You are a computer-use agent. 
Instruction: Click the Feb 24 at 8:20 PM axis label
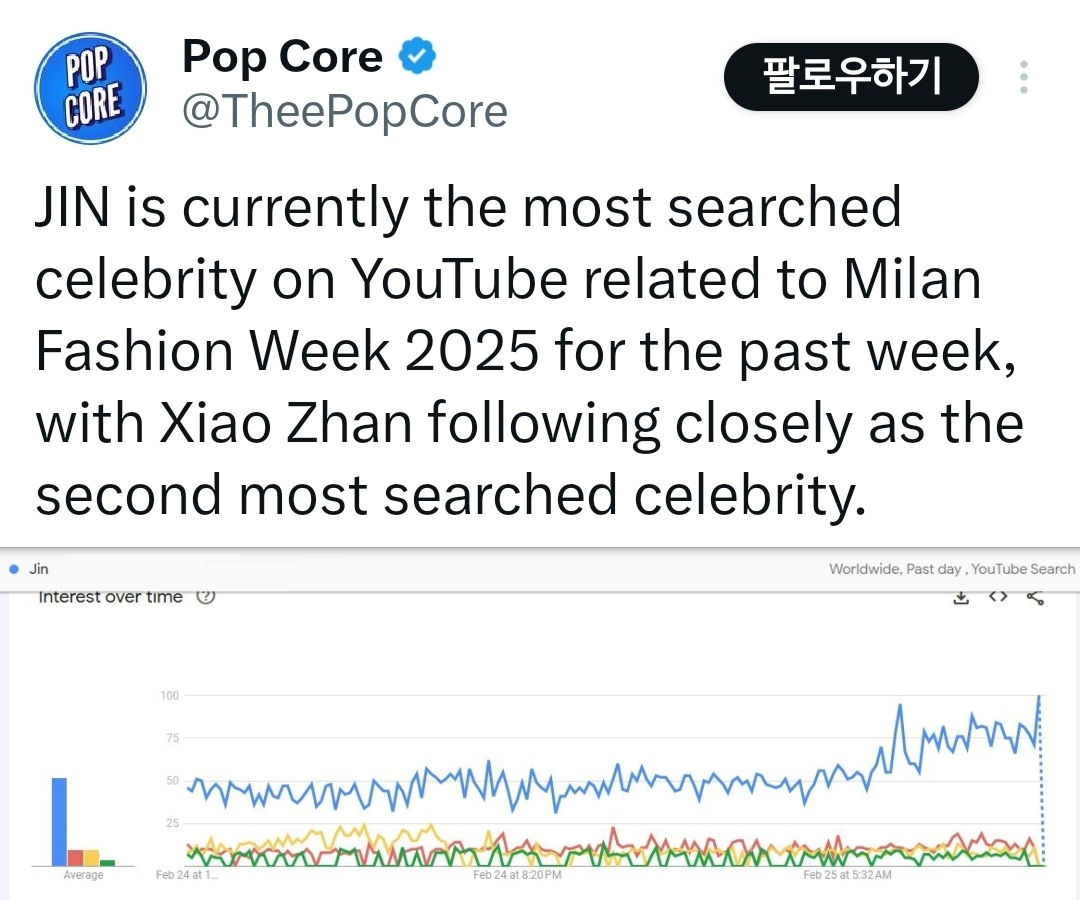point(517,876)
